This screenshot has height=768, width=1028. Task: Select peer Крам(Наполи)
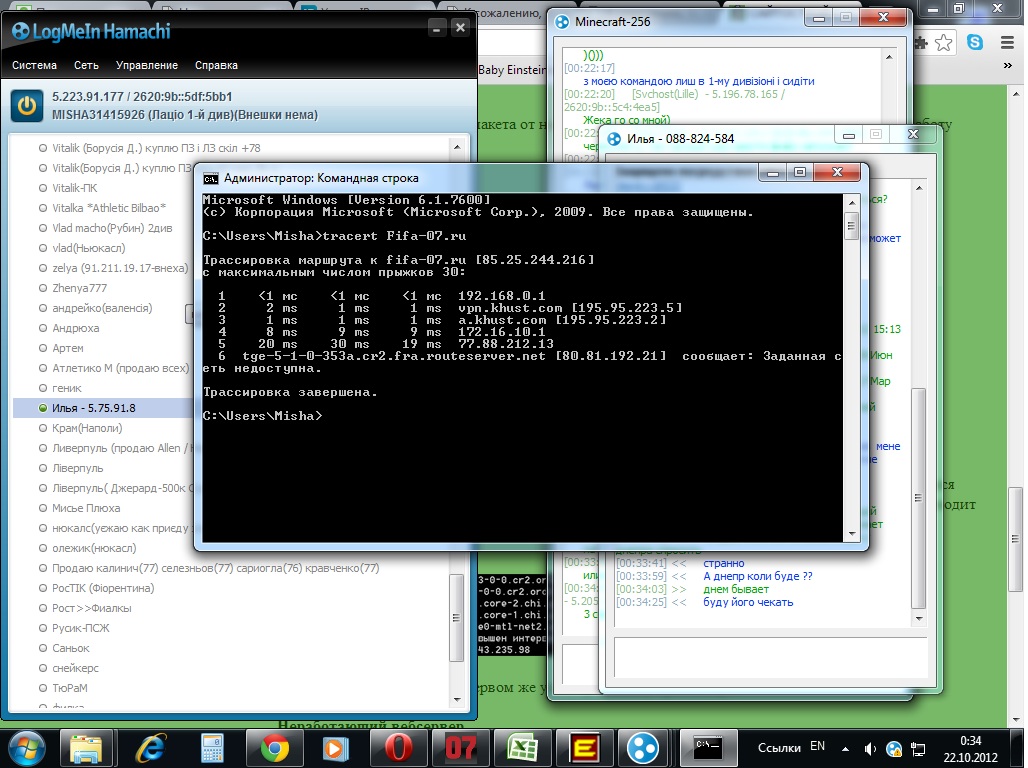pyautogui.click(x=87, y=428)
